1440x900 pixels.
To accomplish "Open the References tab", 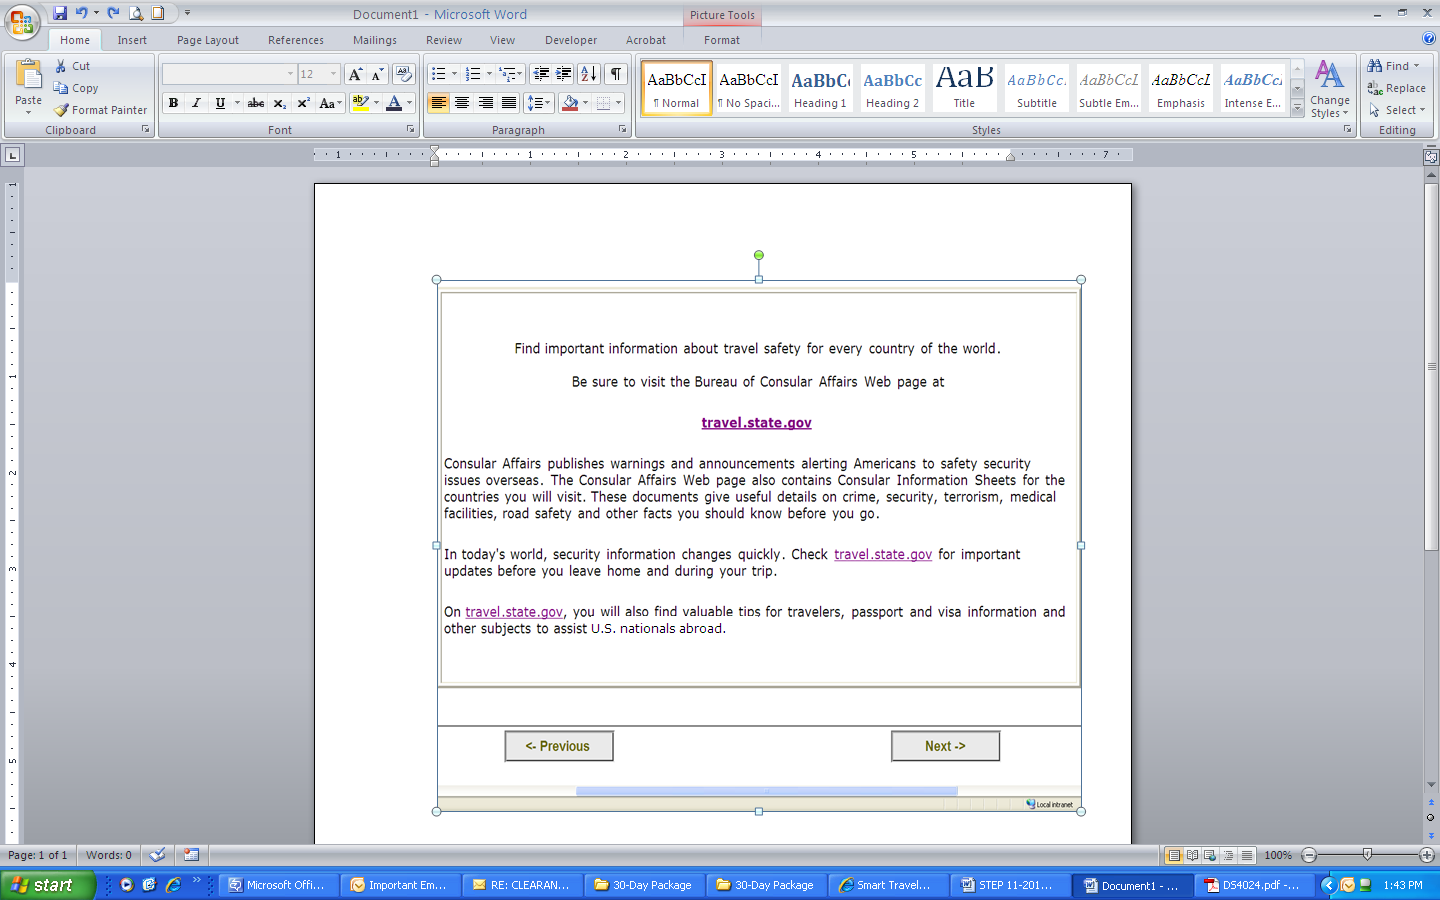I will pyautogui.click(x=296, y=40).
